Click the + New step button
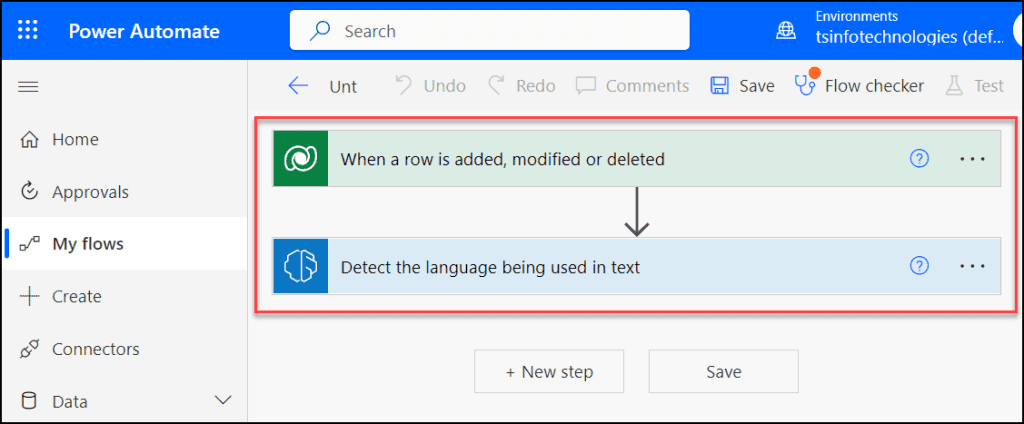This screenshot has height=424, width=1024. [549, 372]
